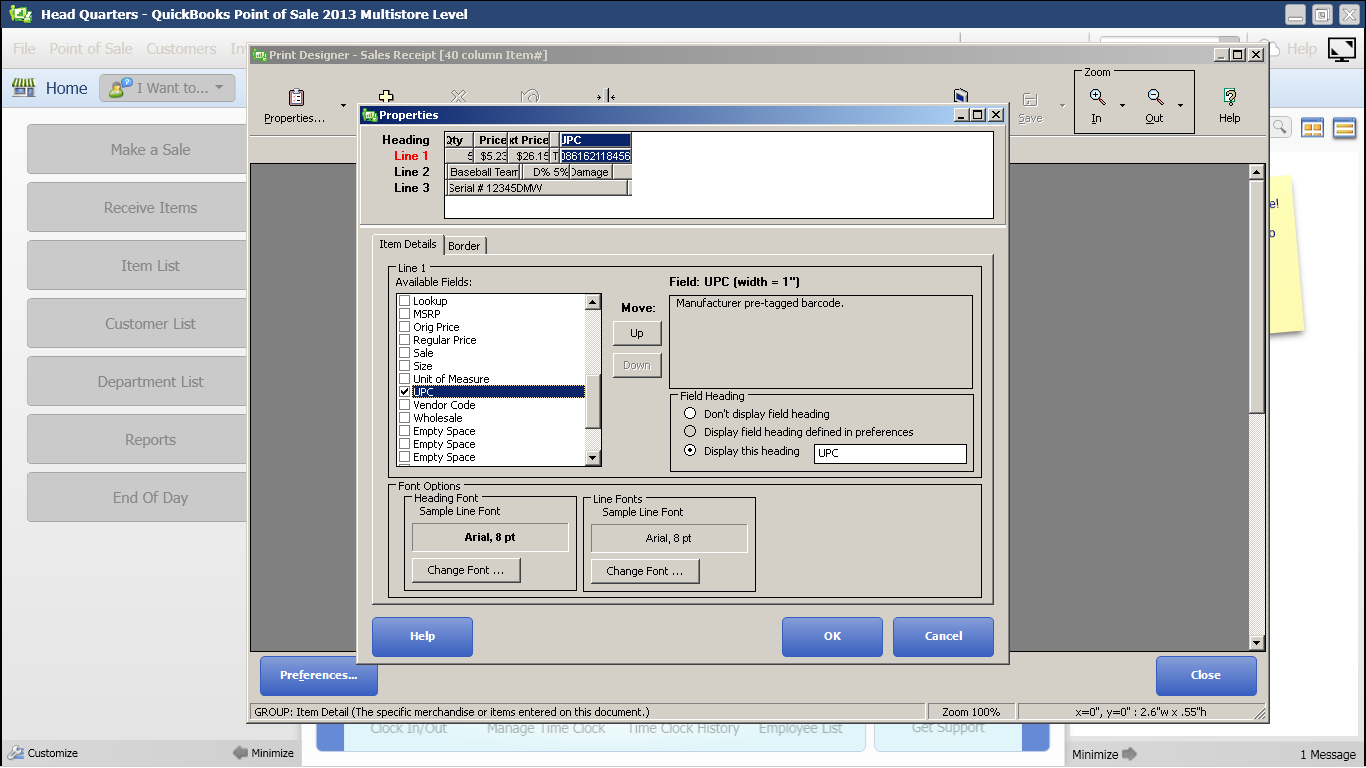Image resolution: width=1366 pixels, height=768 pixels.
Task: Click Change Font under Heading Font
Action: [x=466, y=570]
